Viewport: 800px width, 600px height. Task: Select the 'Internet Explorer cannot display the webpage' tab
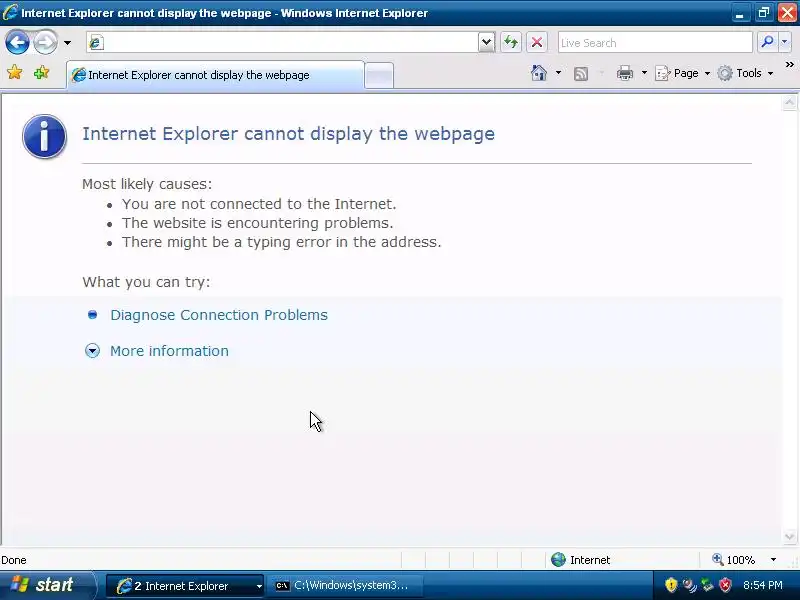point(215,75)
